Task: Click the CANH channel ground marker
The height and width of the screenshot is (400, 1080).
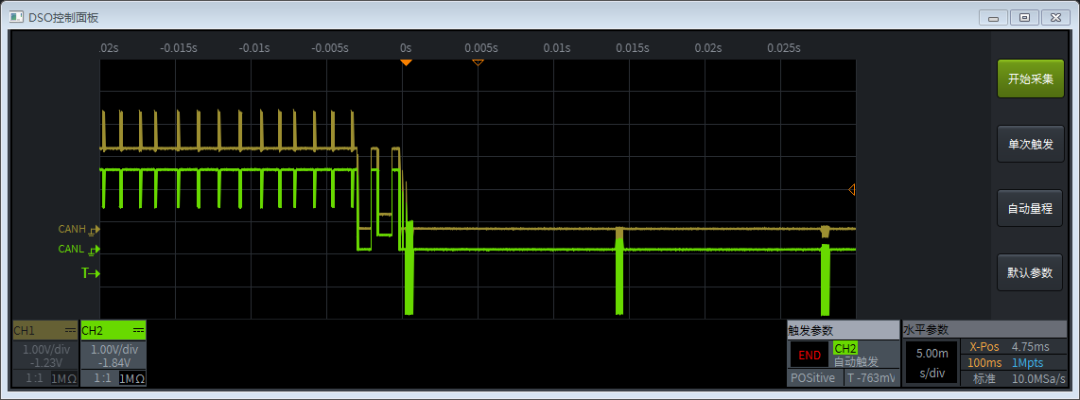Action: [x=96, y=229]
